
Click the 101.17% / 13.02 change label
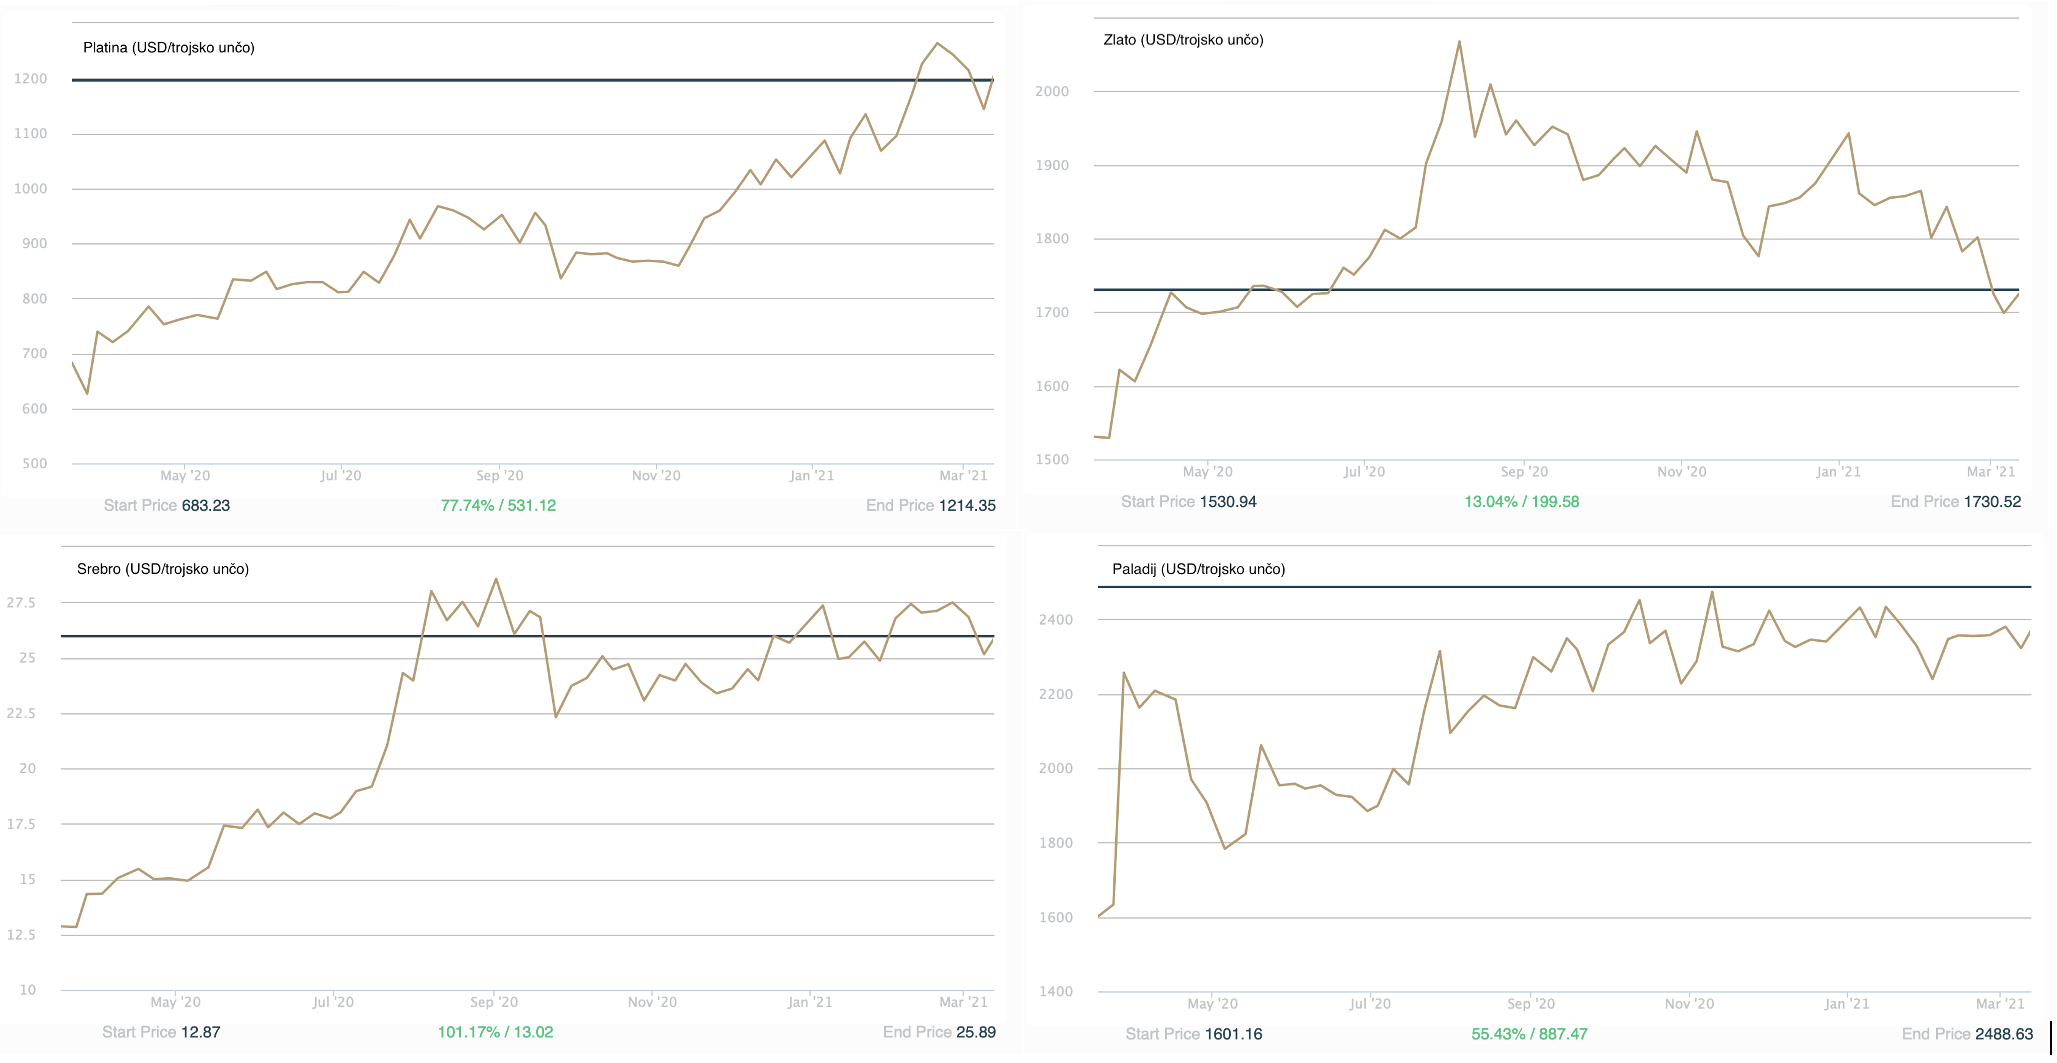(x=495, y=1032)
